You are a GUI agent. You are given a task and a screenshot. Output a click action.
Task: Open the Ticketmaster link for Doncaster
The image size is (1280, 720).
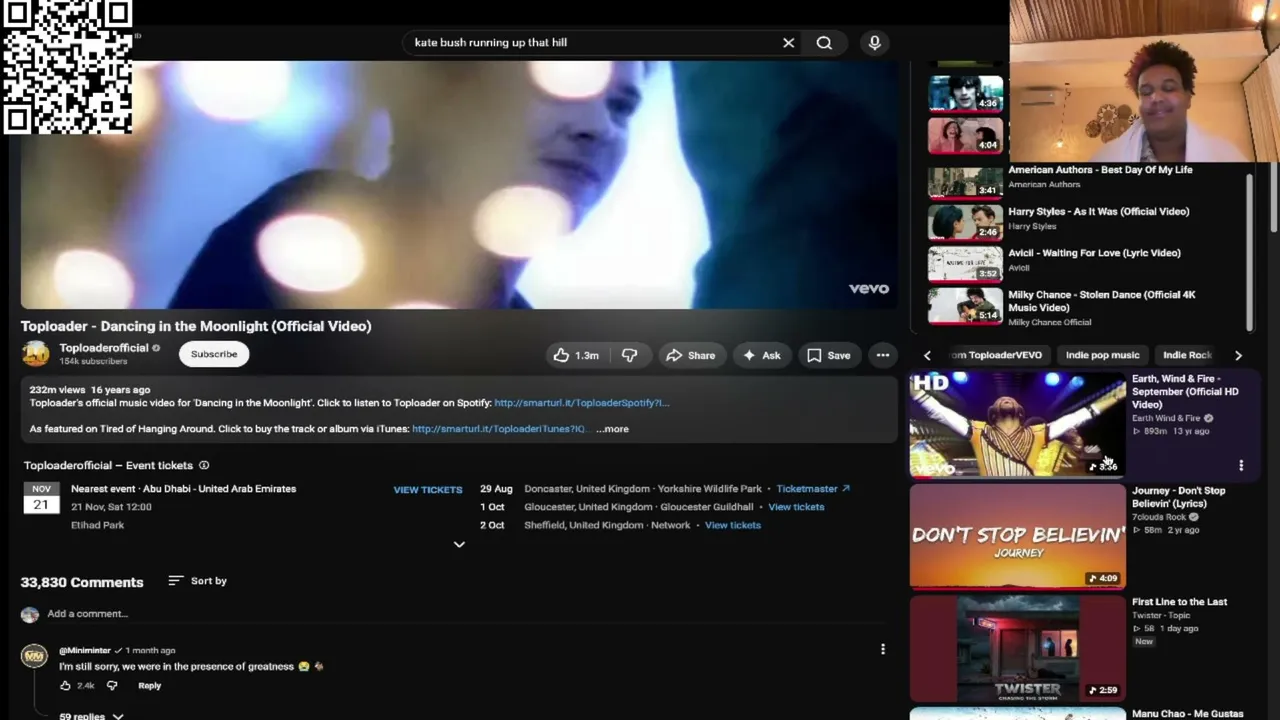click(x=813, y=489)
